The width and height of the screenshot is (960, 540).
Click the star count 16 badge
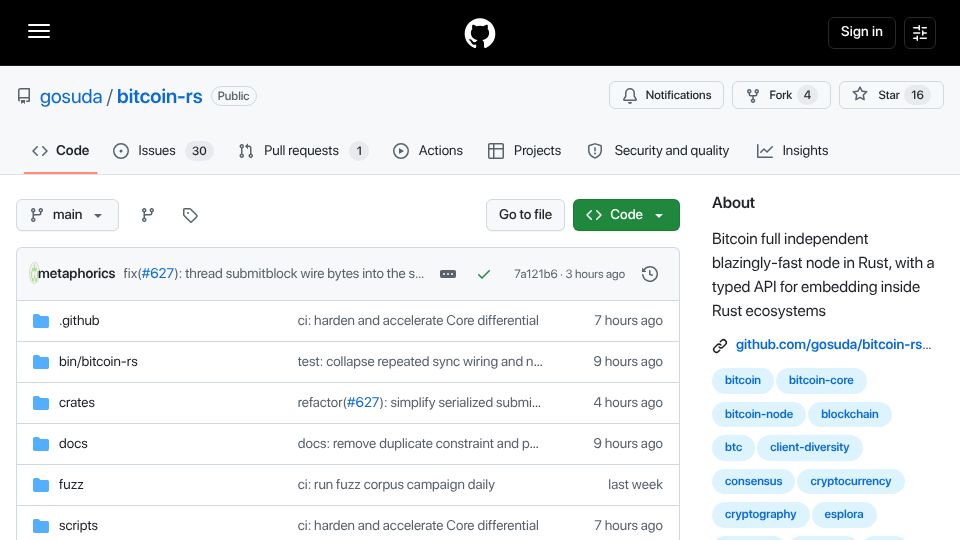[x=917, y=95]
